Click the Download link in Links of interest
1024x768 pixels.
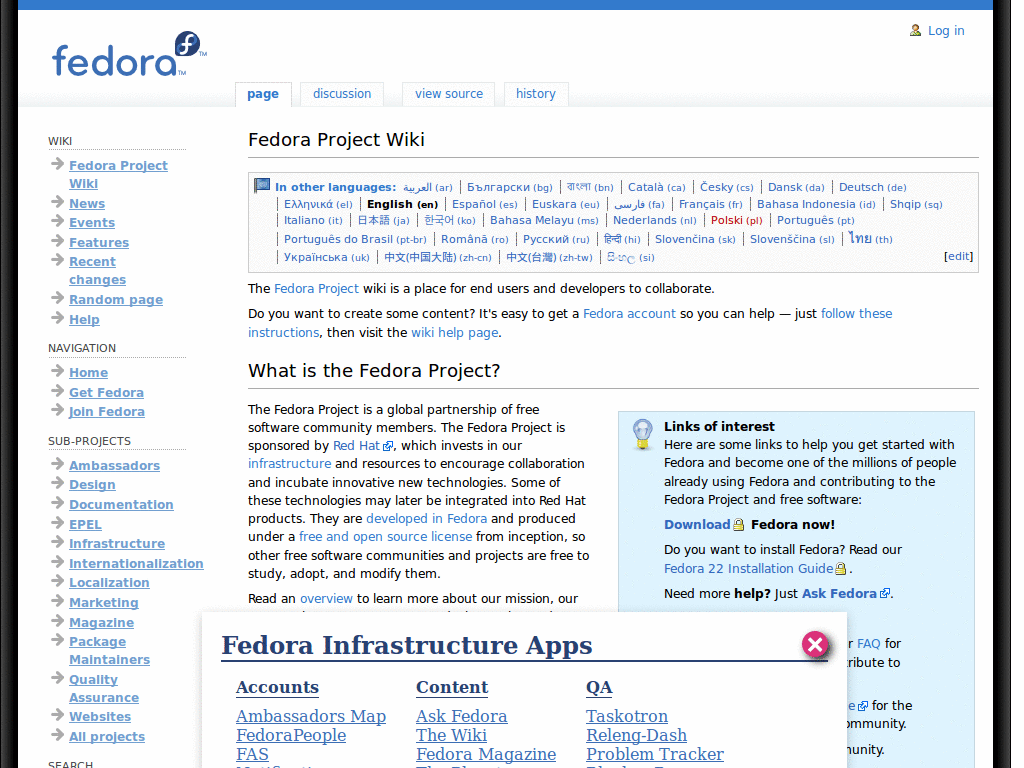(697, 524)
